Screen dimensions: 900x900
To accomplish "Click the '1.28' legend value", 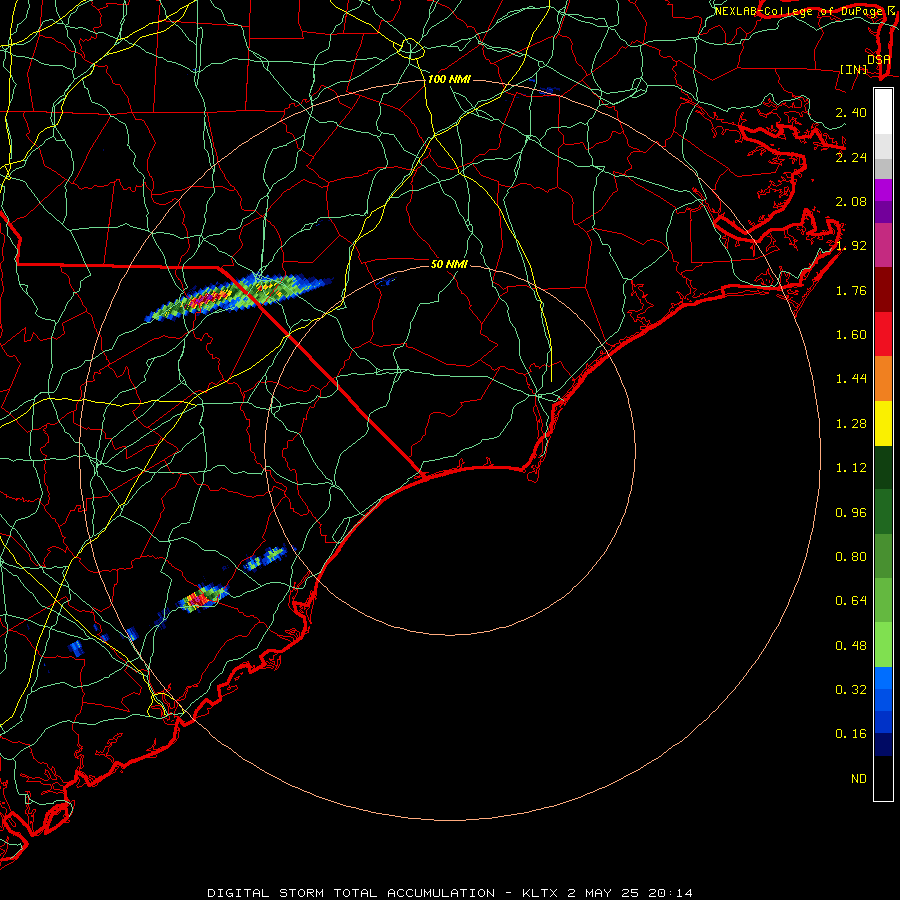I will pyautogui.click(x=851, y=424).
